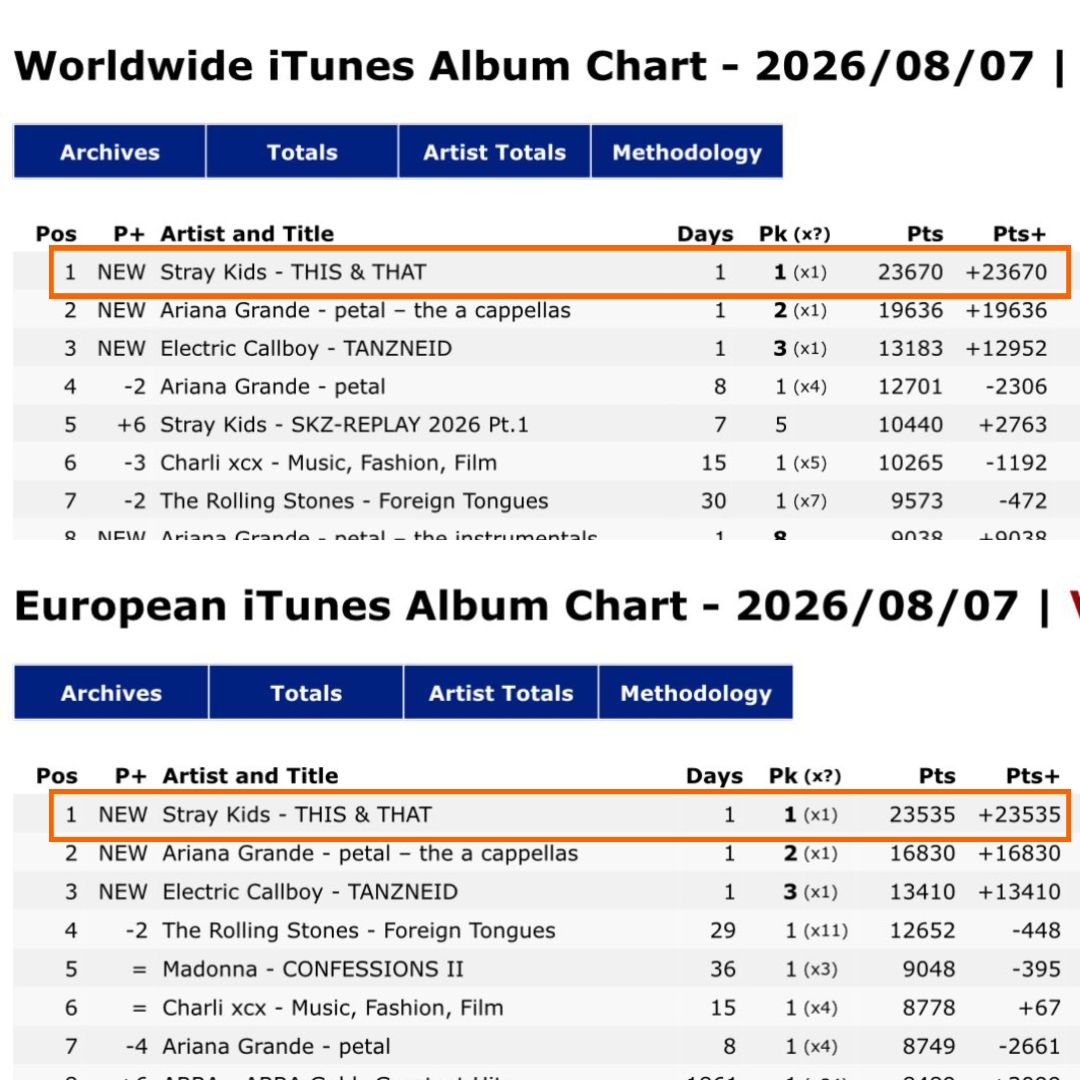Open Archives in the Worldwide chart section
This screenshot has width=1080, height=1080.
(x=110, y=152)
